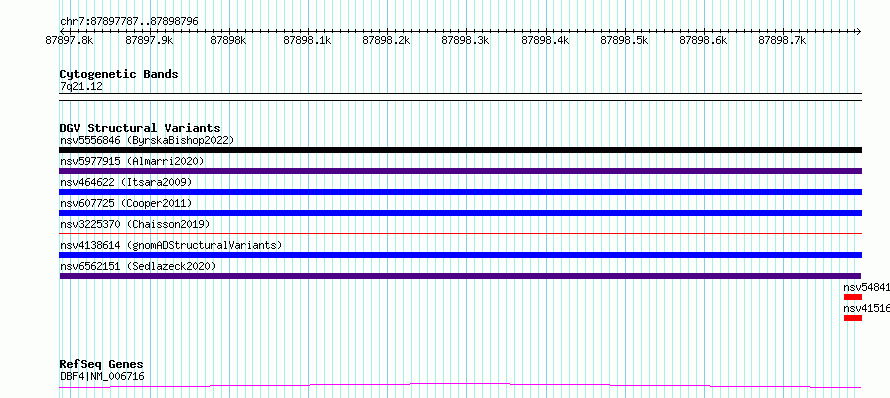Screen dimensions: 890x398
Task: Click the 87898.1k ruler position
Action: point(307,40)
